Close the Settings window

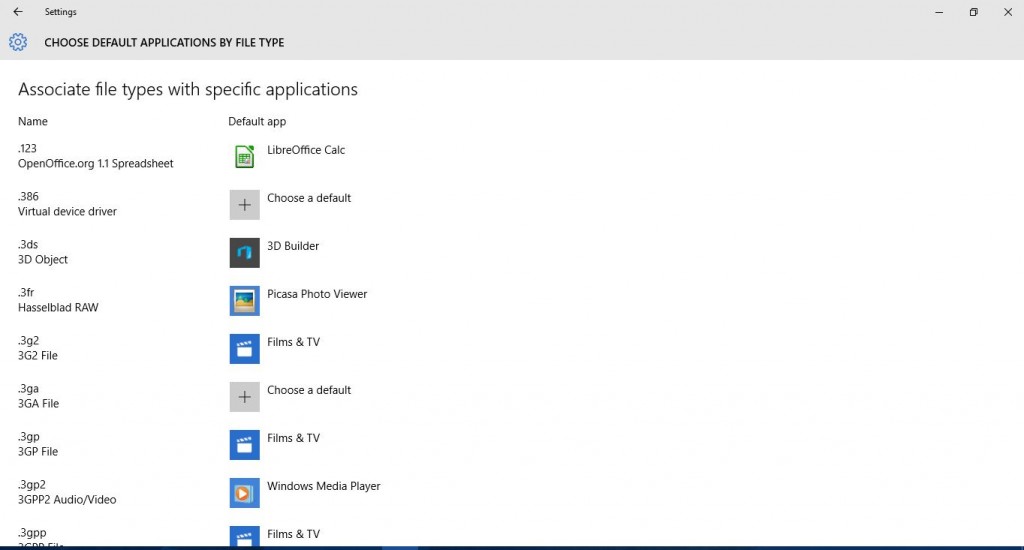pyautogui.click(x=1008, y=12)
